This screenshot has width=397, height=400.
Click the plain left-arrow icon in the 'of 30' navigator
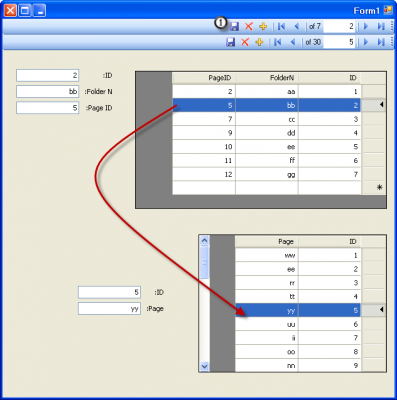pyautogui.click(x=293, y=42)
